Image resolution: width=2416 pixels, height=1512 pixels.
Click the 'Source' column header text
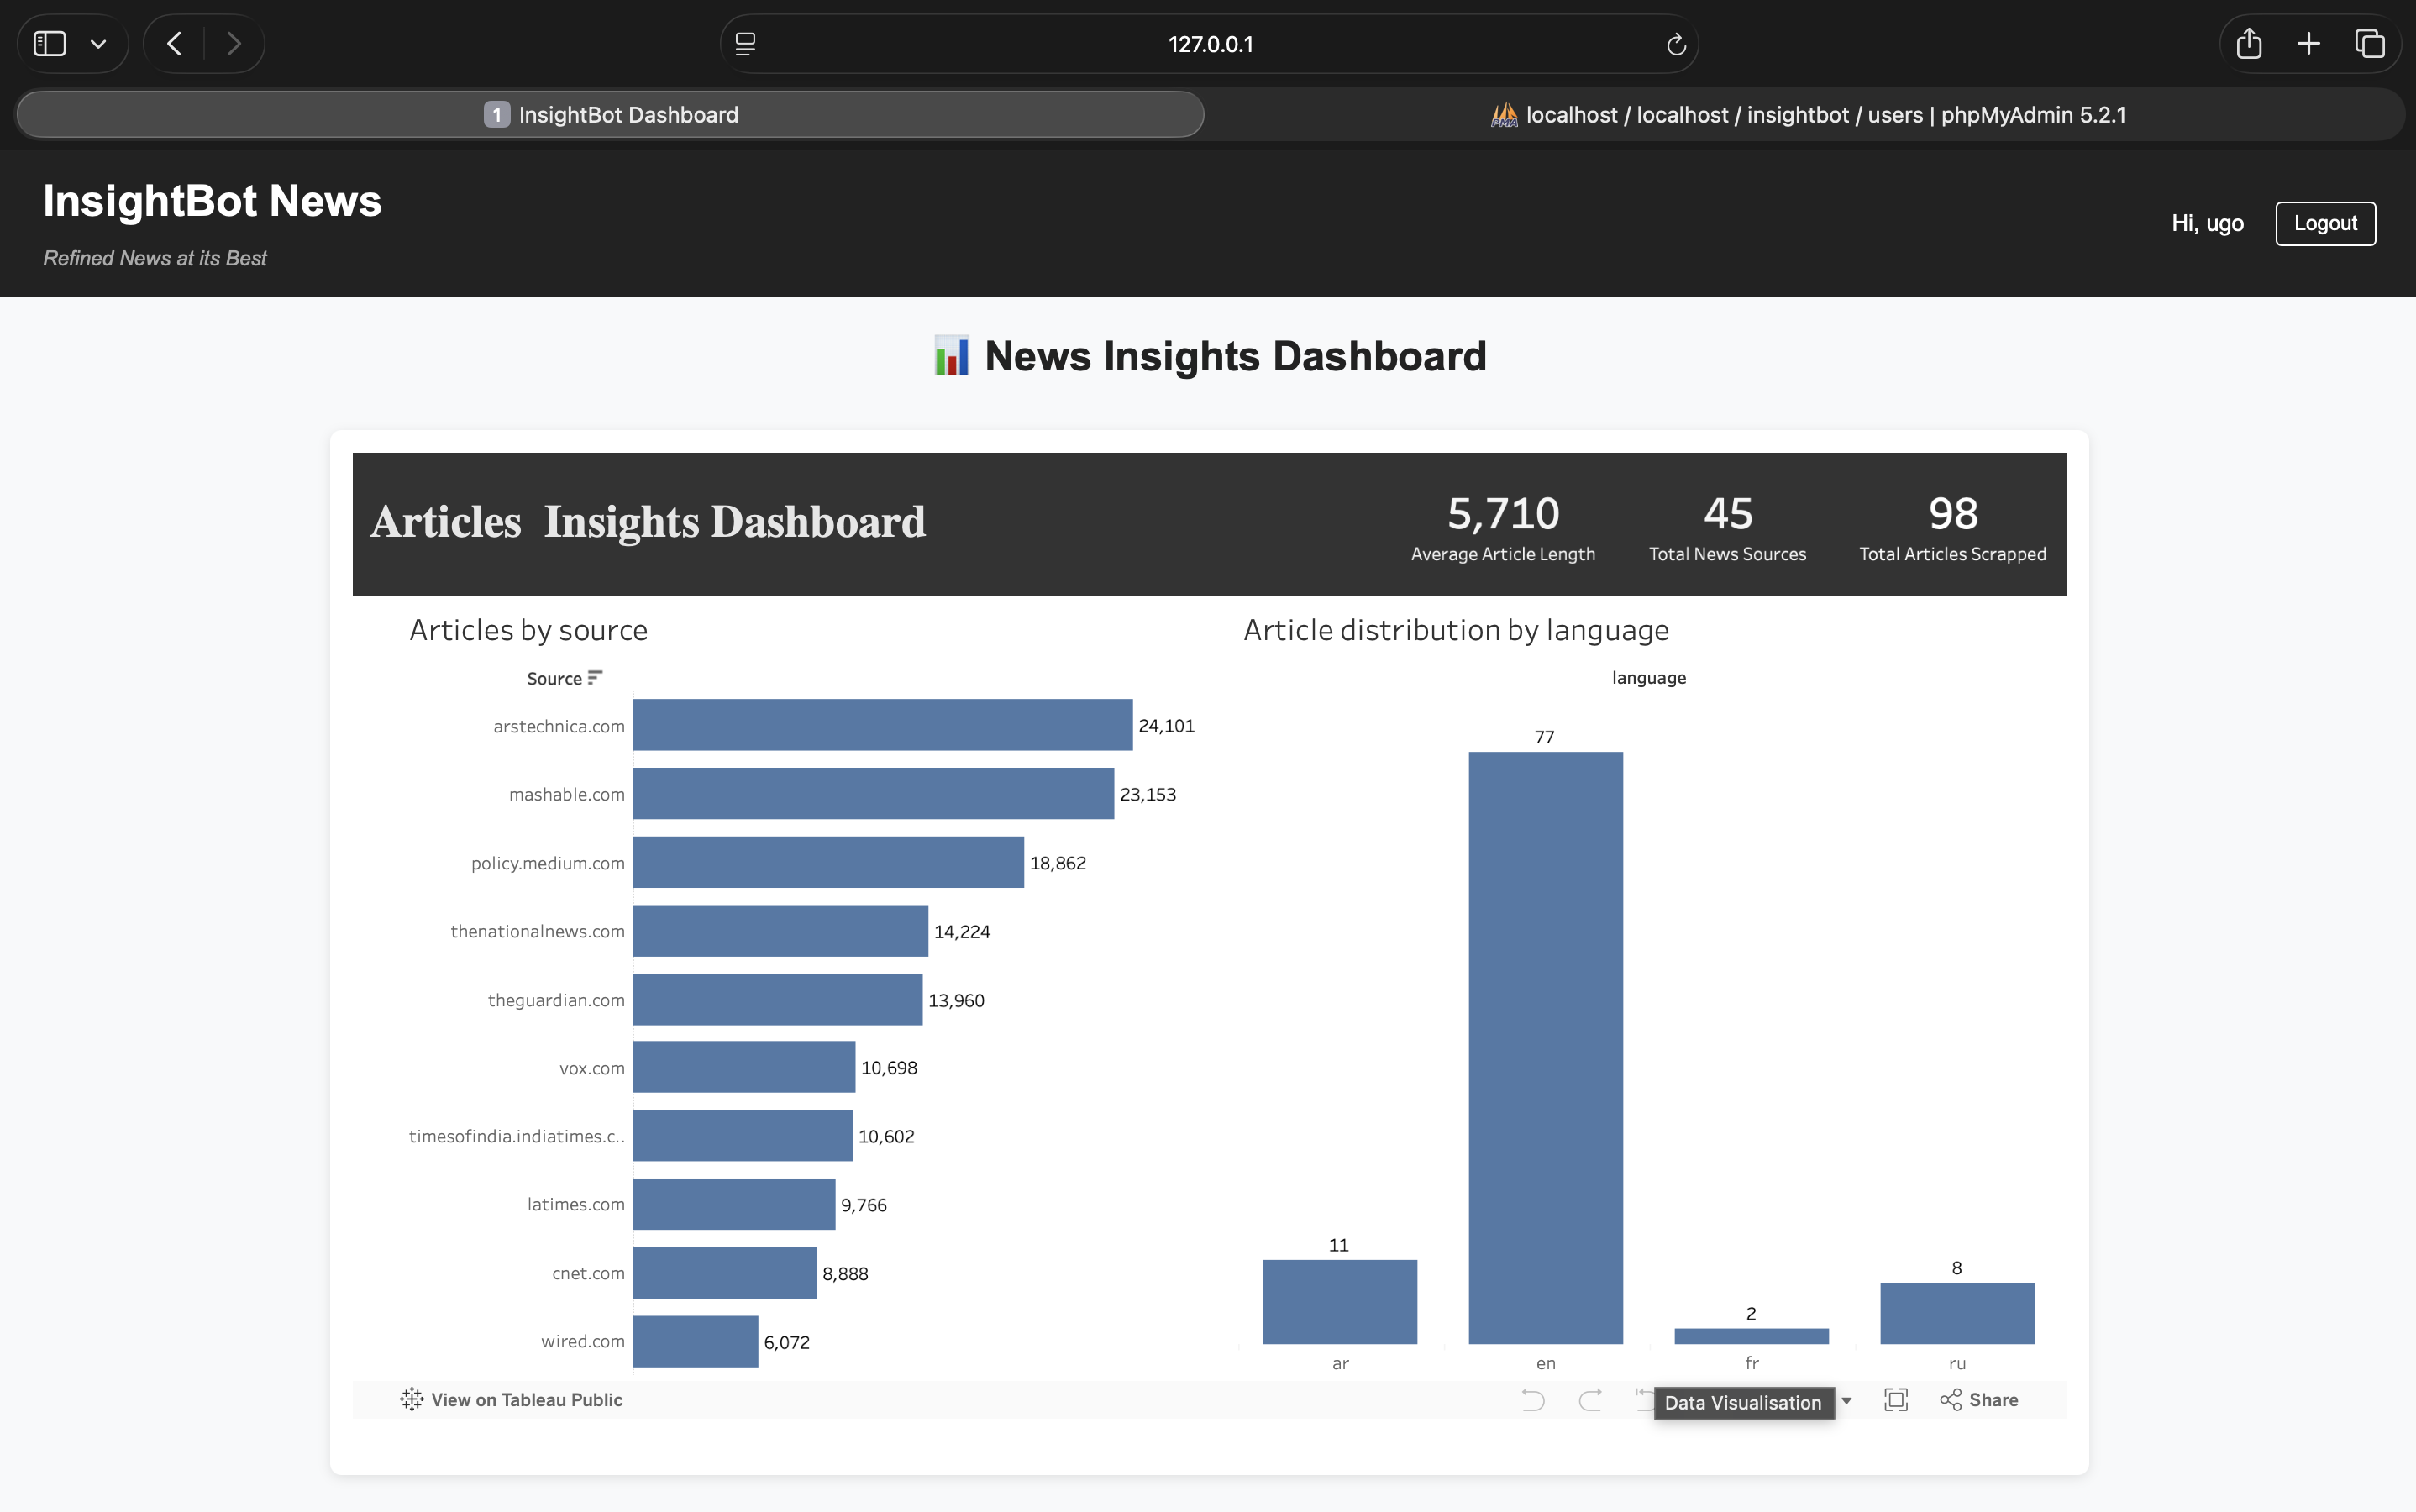[x=554, y=679]
